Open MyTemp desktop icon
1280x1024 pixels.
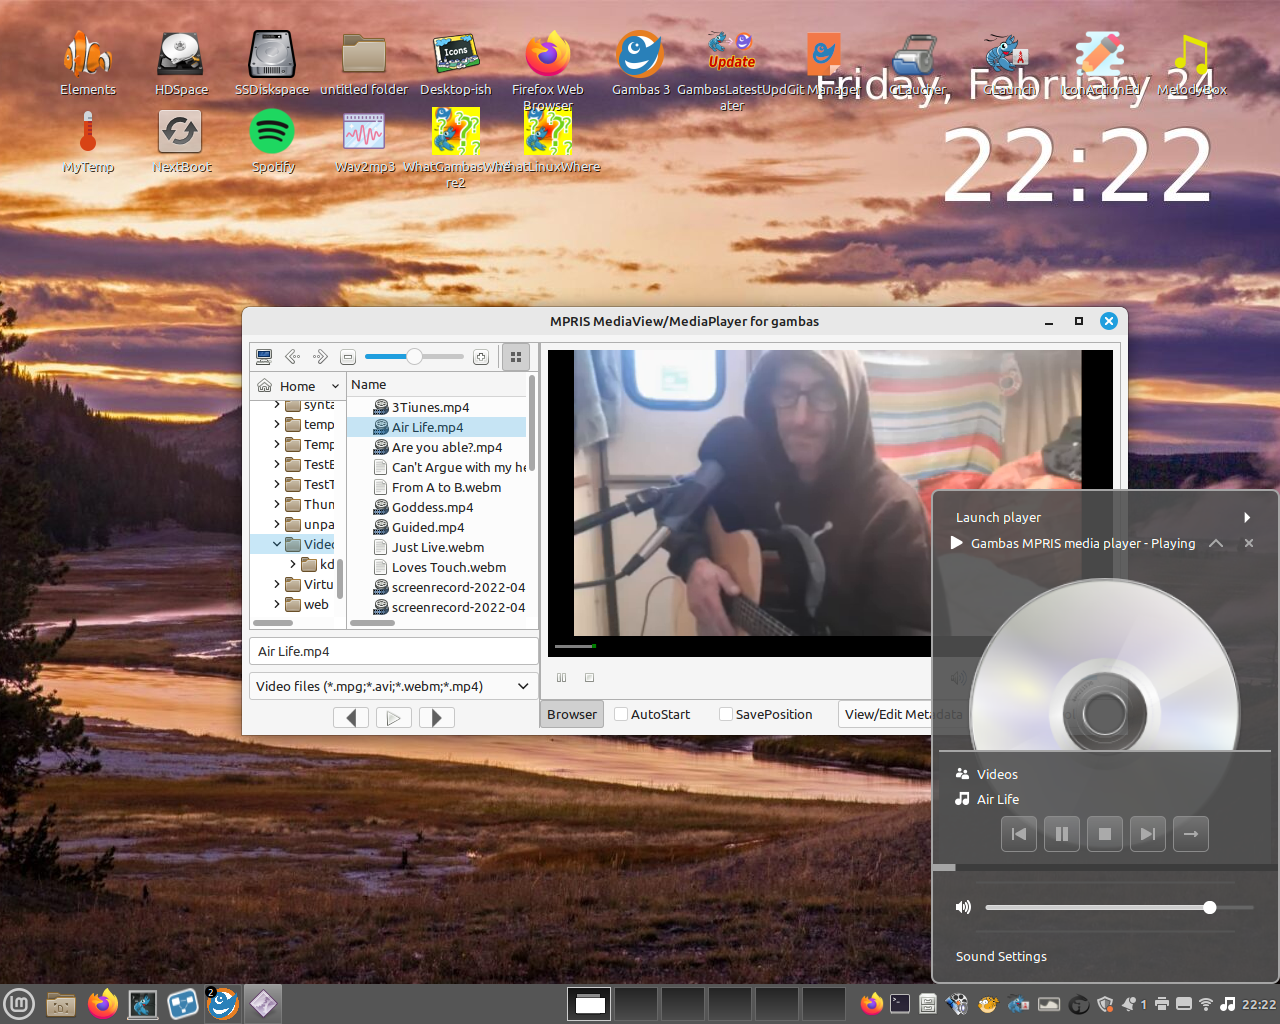[x=88, y=141]
